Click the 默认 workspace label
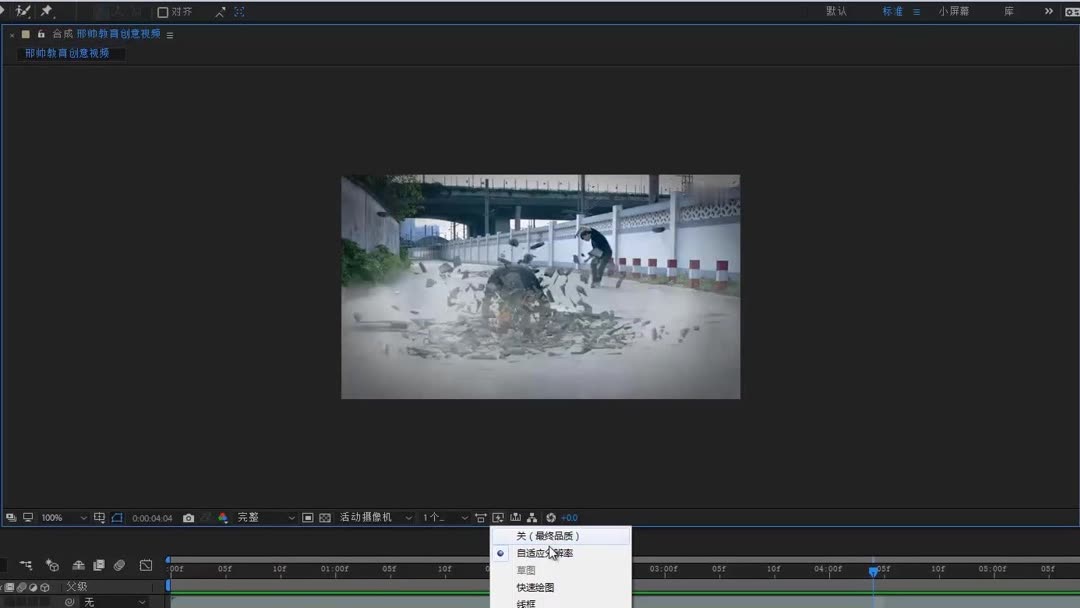This screenshot has width=1080, height=608. 836,12
